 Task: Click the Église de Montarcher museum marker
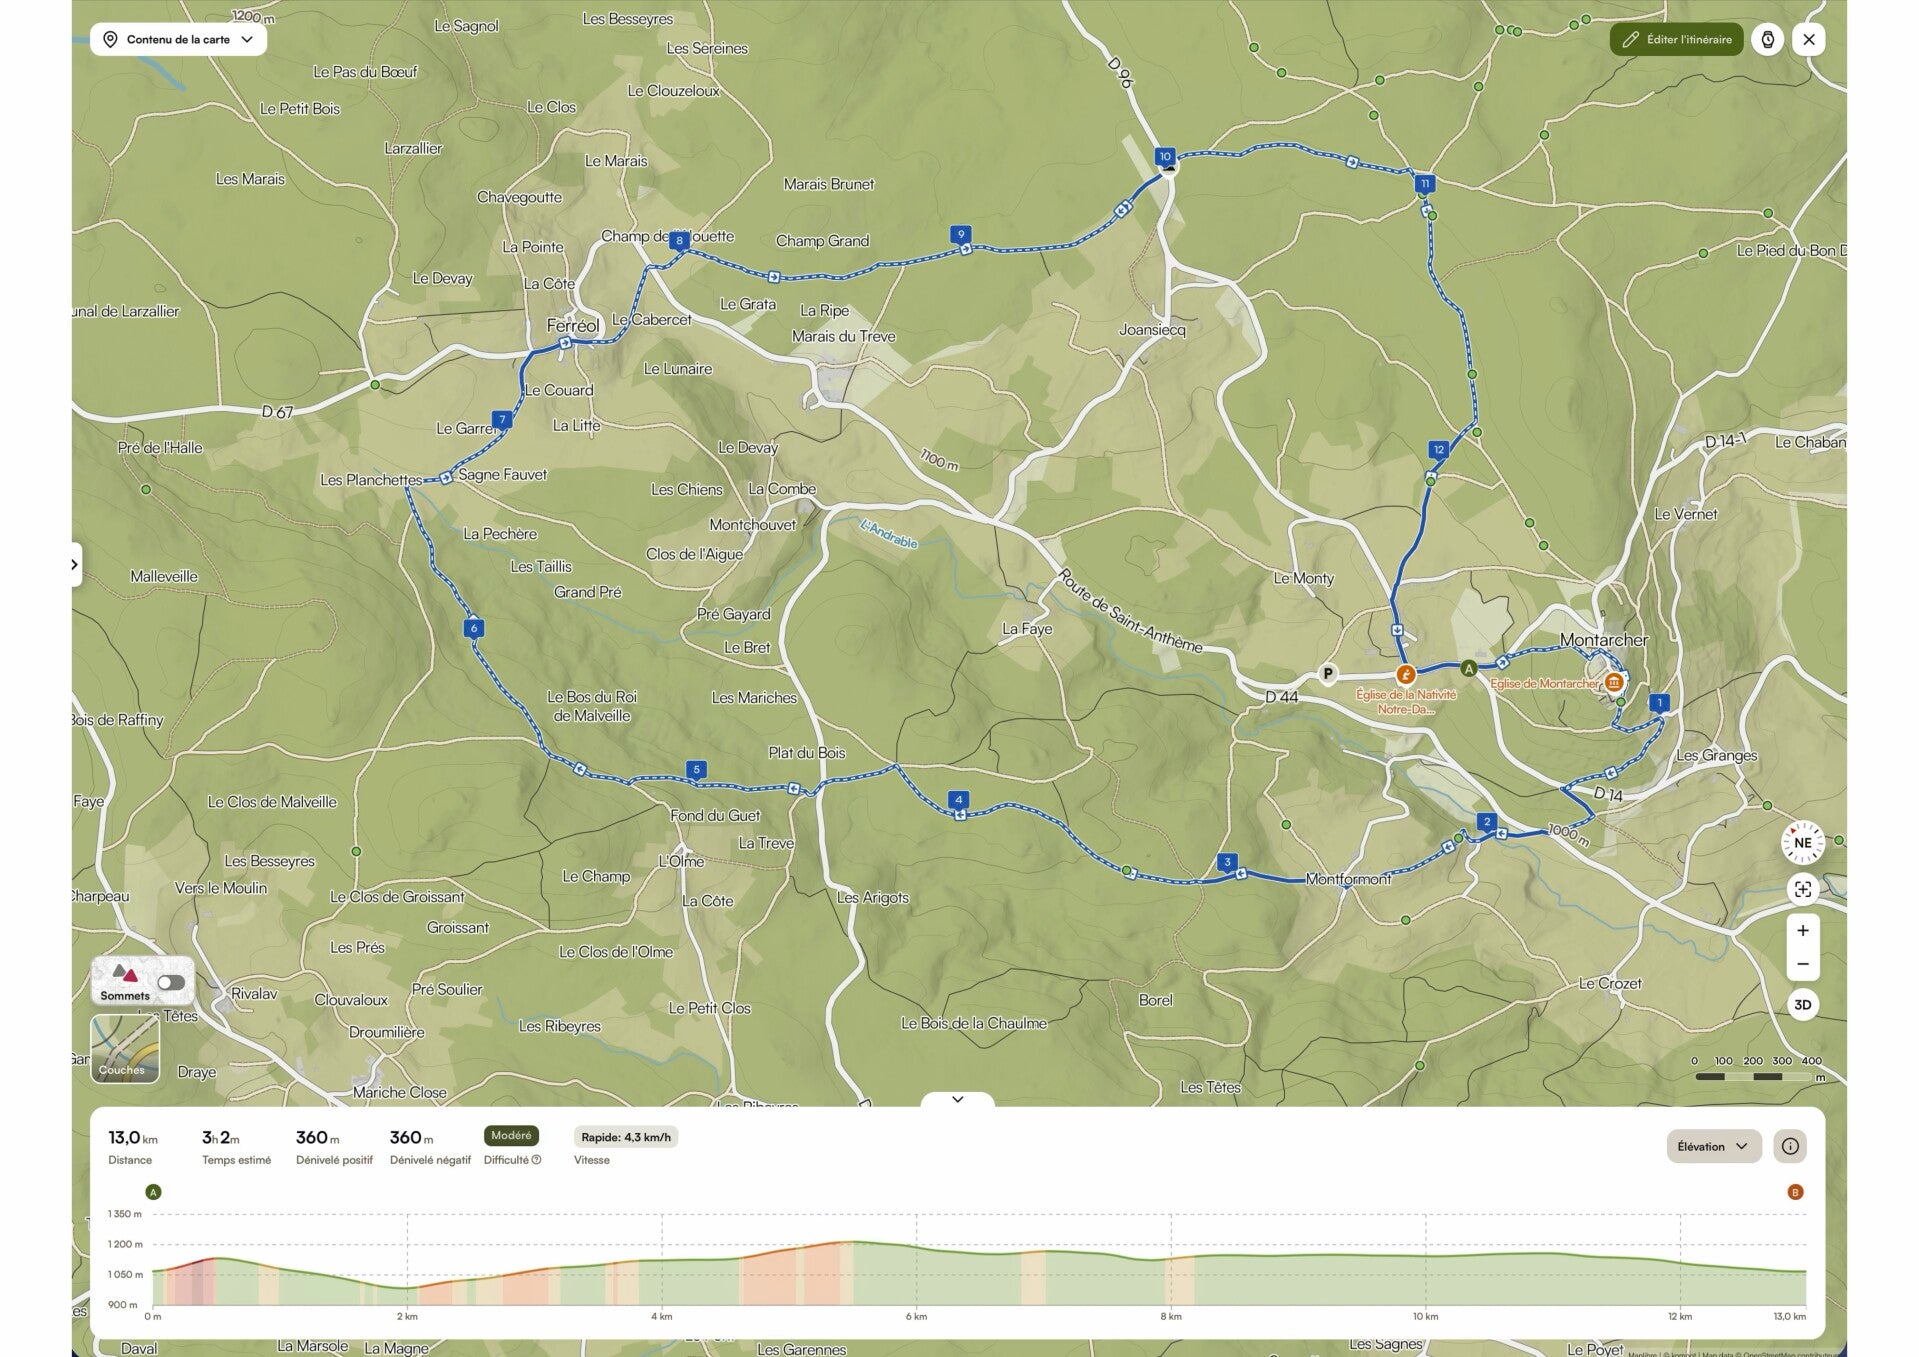click(x=1613, y=682)
